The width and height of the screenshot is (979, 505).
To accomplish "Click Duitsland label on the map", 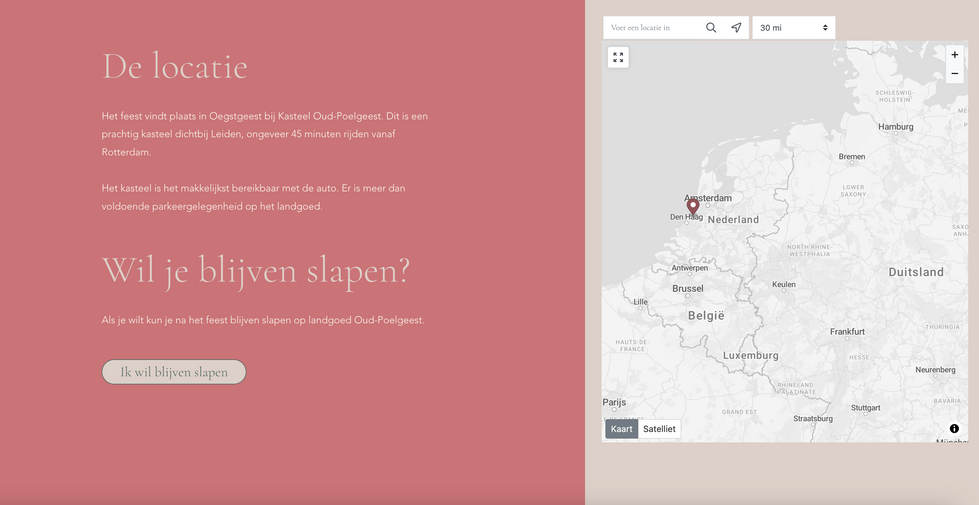I will [916, 272].
